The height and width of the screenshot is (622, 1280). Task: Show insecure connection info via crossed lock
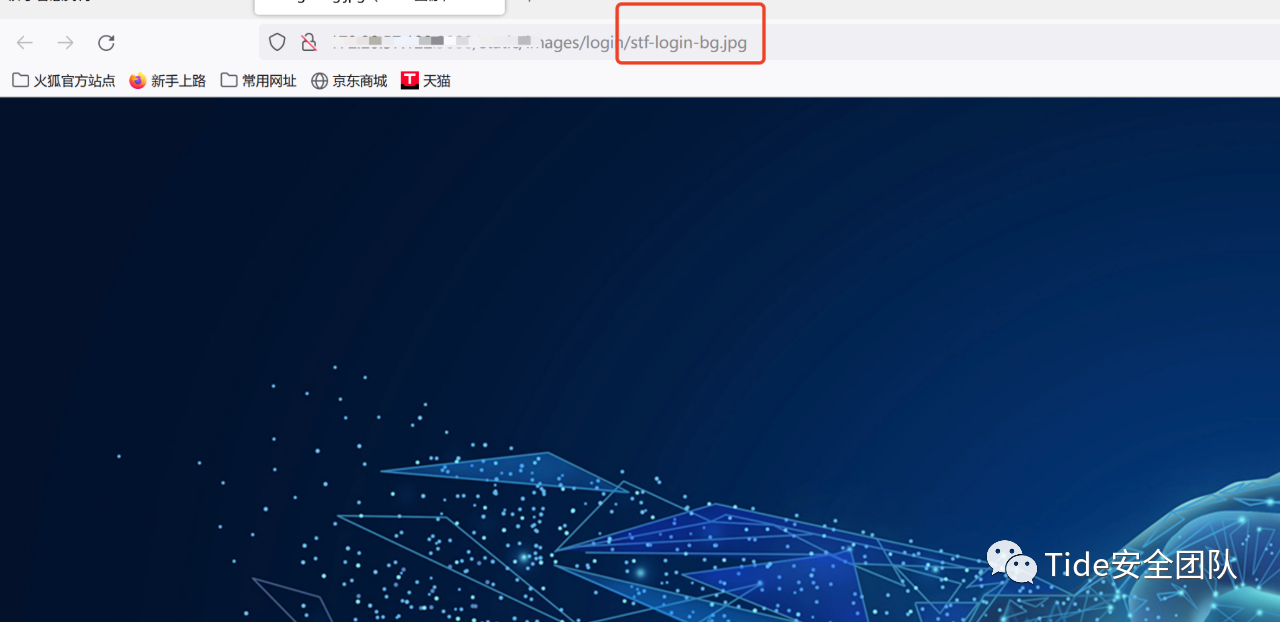(x=309, y=43)
